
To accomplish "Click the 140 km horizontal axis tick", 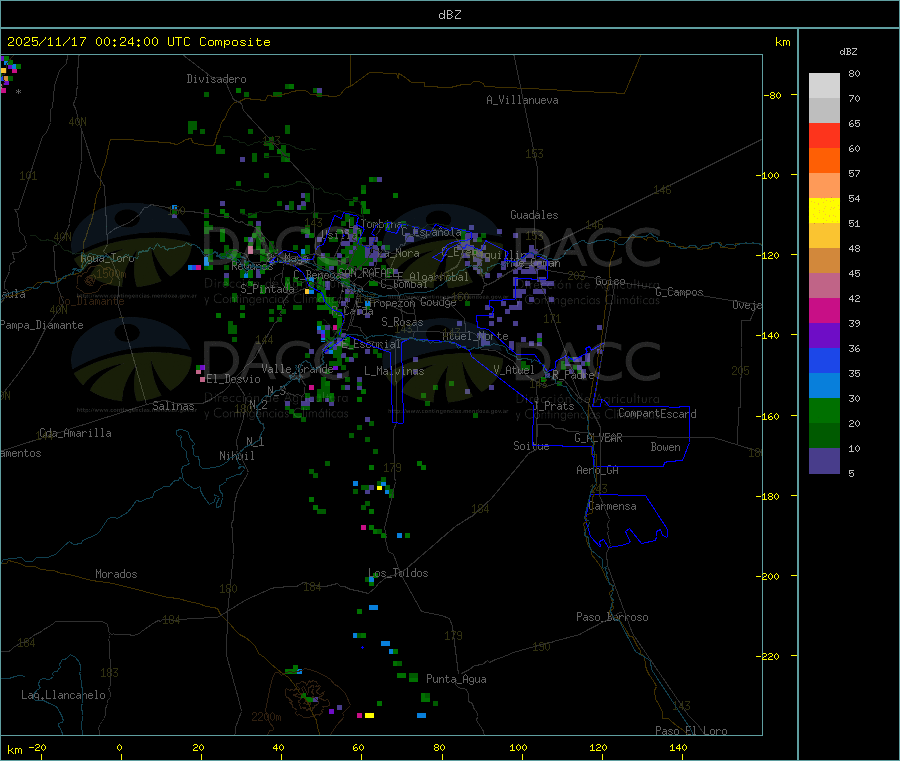I will (678, 748).
